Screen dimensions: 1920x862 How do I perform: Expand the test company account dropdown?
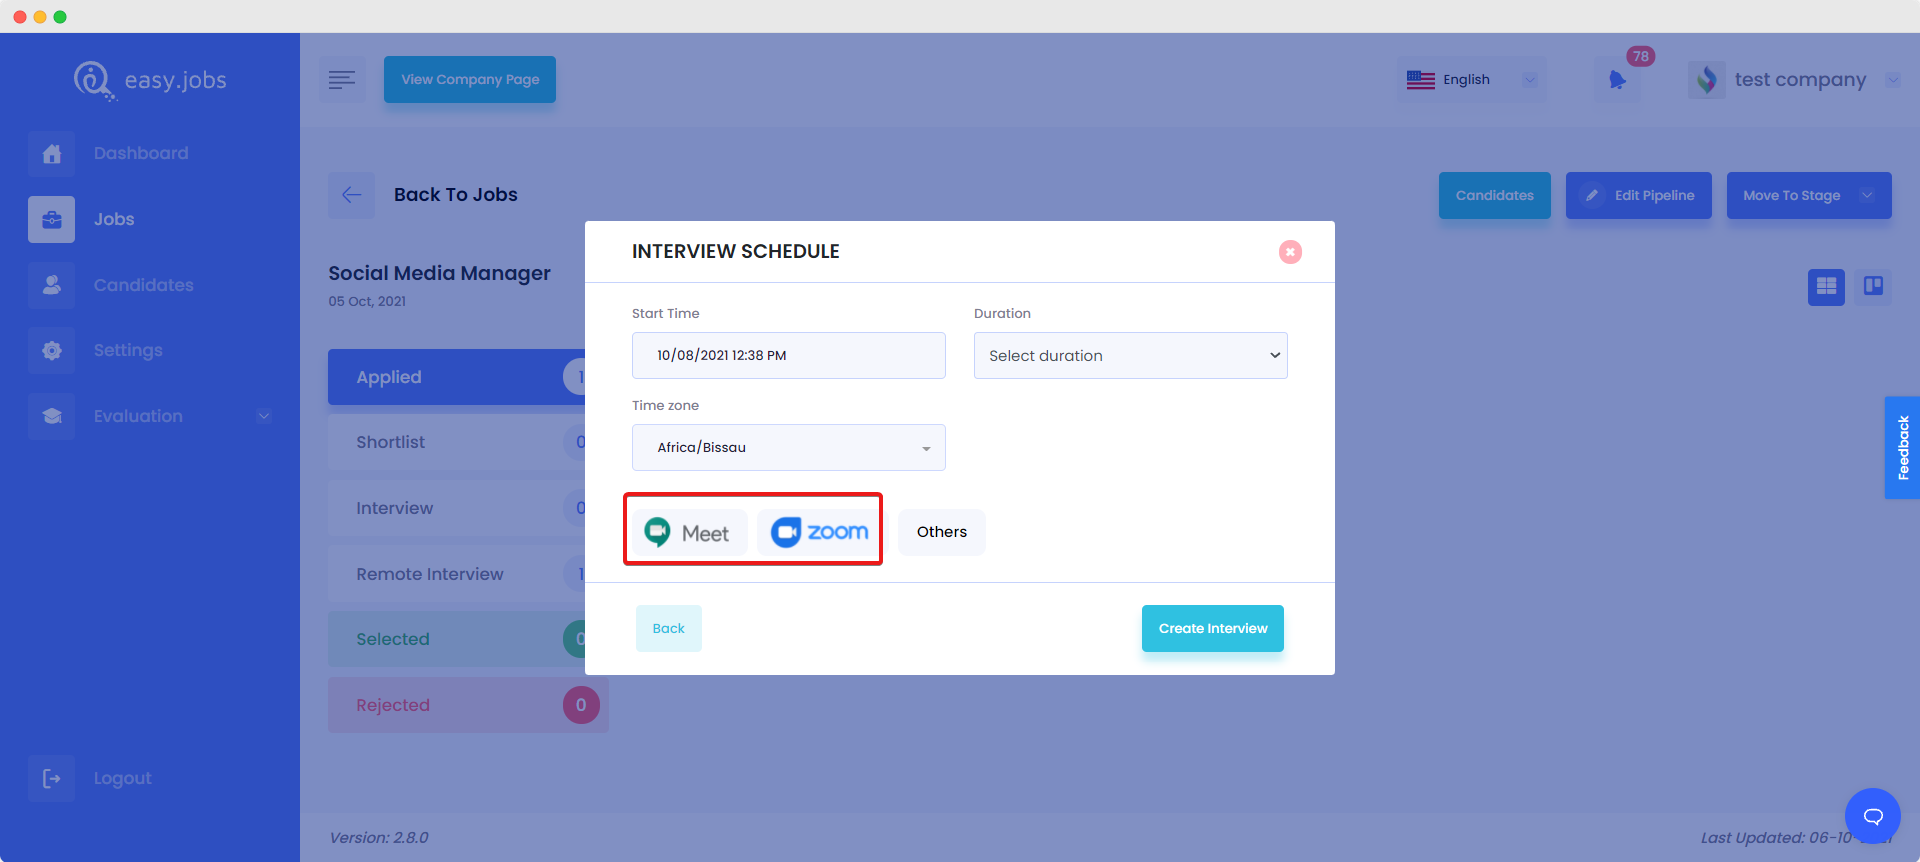(1893, 80)
